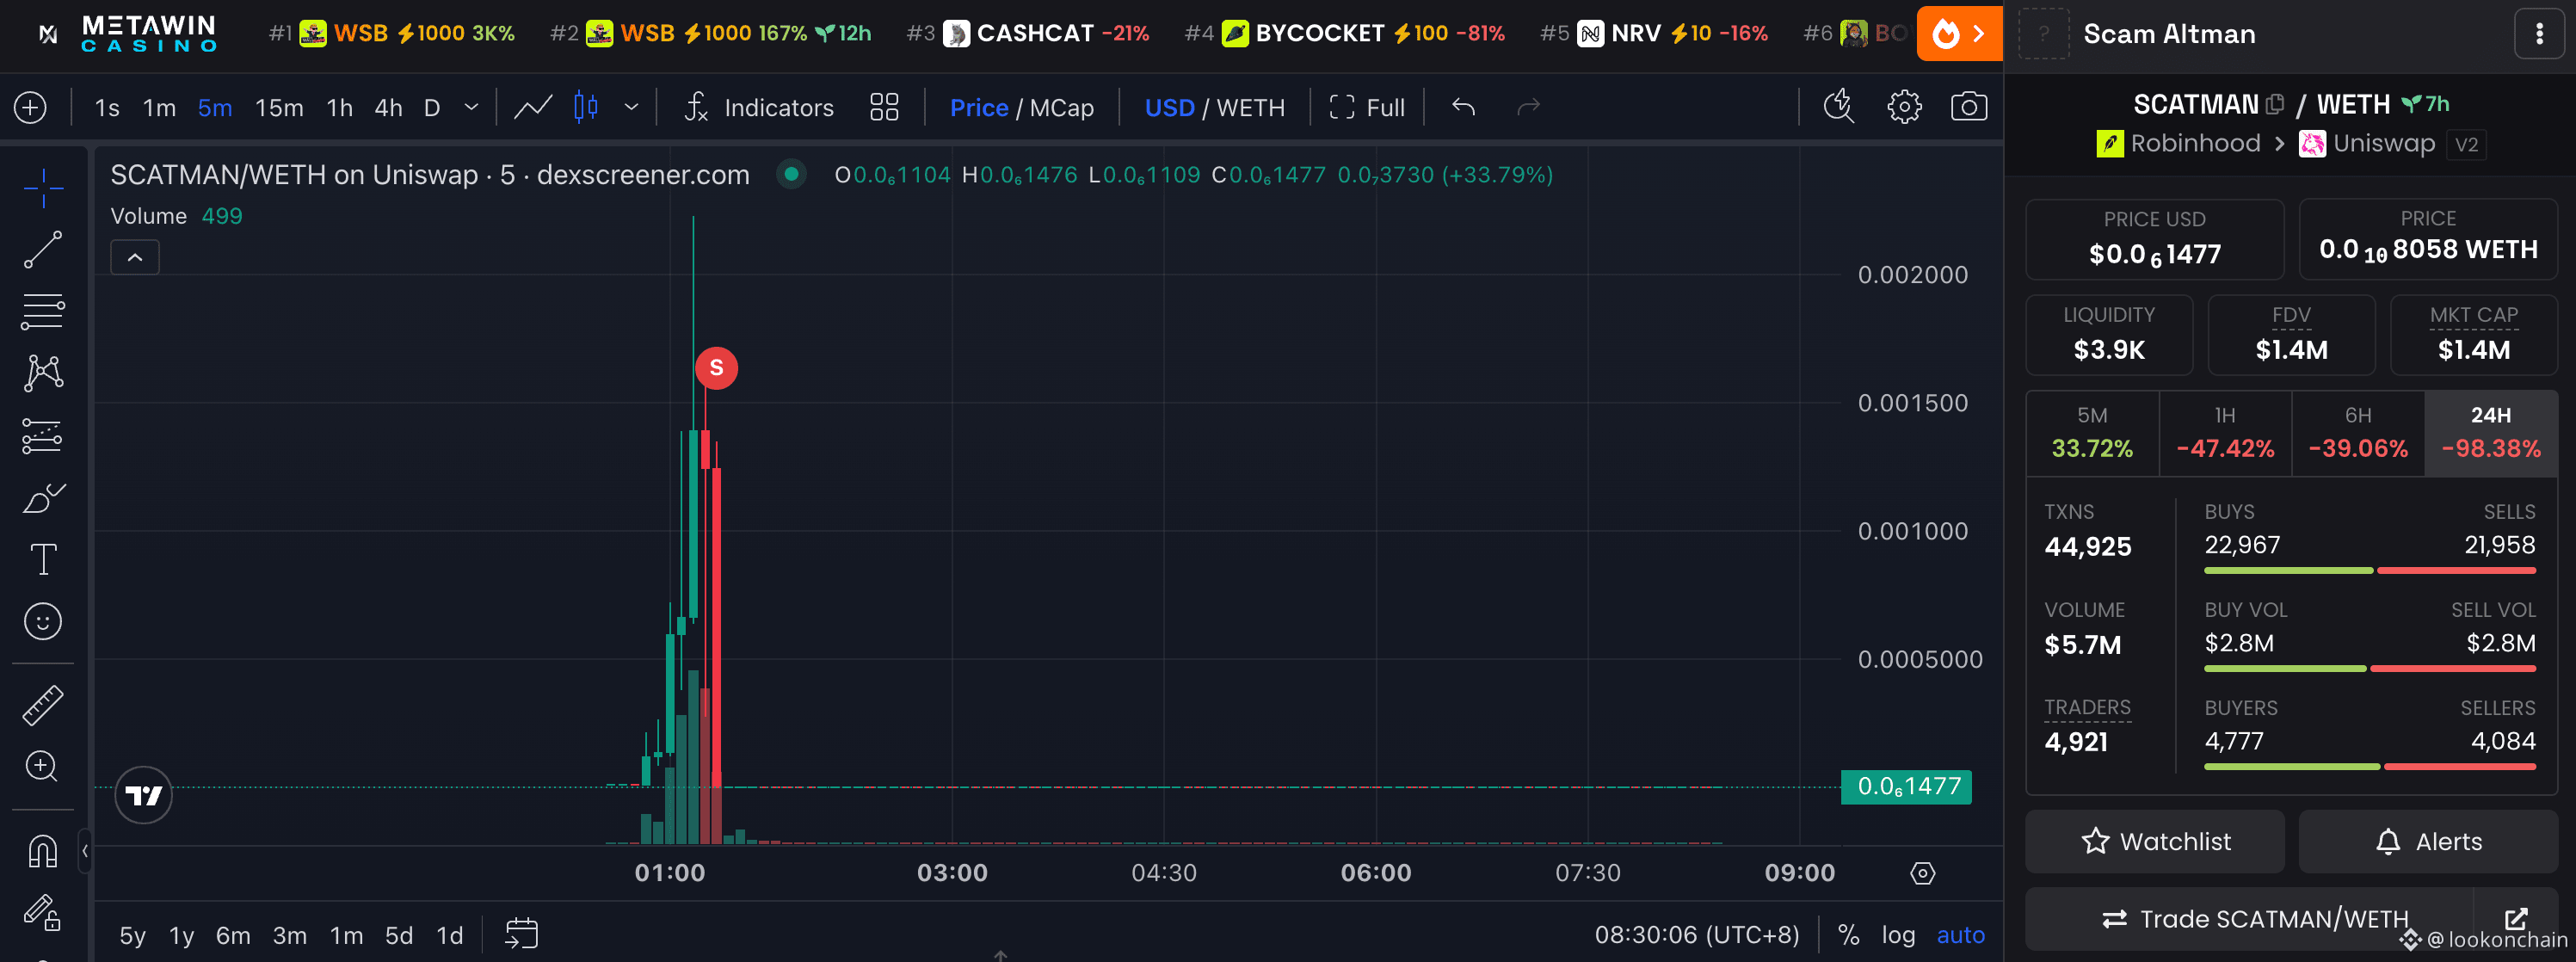Select the 5M price change tab

tap(2092, 433)
